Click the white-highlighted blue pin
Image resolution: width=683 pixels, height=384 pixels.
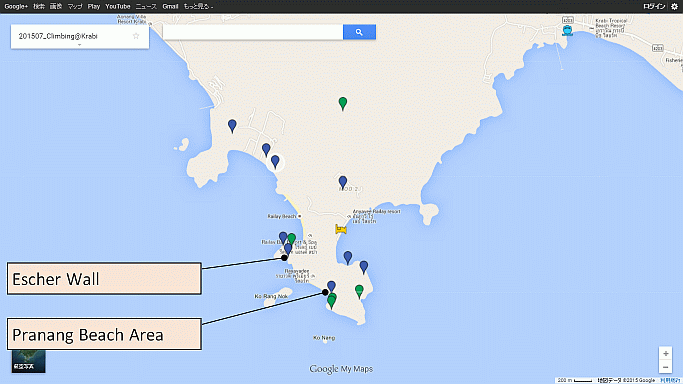[x=275, y=162]
